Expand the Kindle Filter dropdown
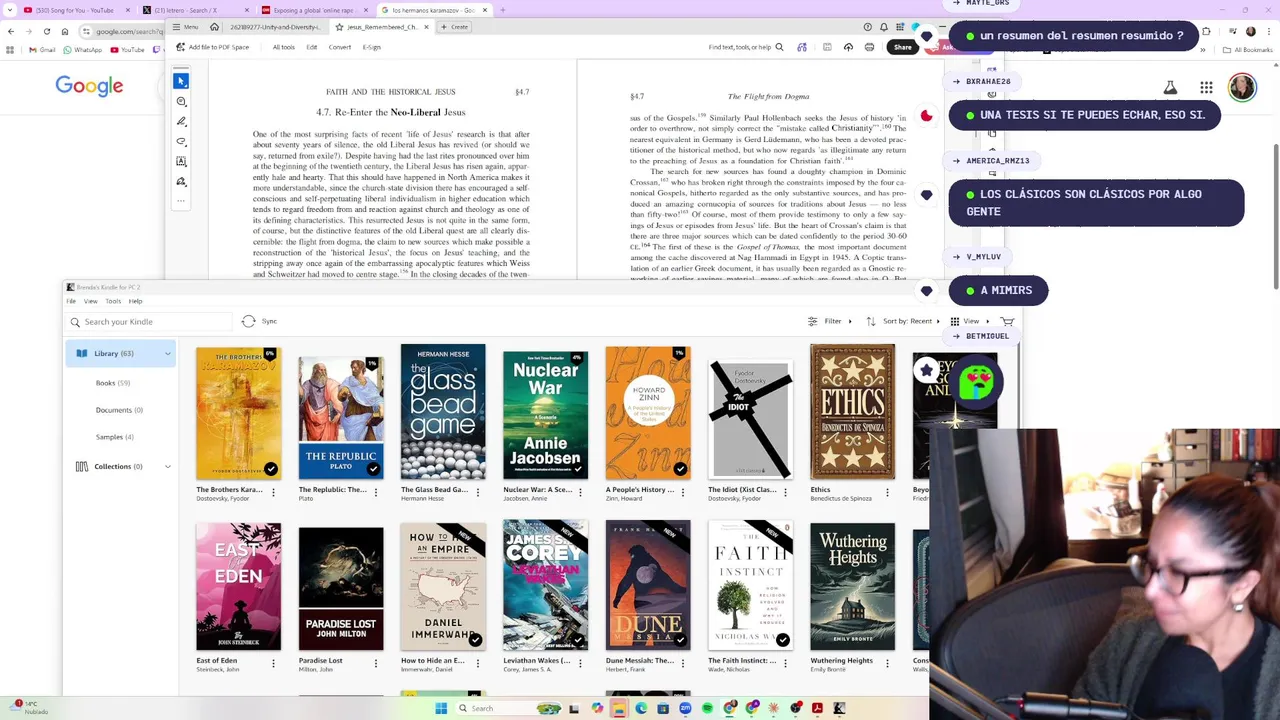This screenshot has width=1280, height=720. pos(830,321)
